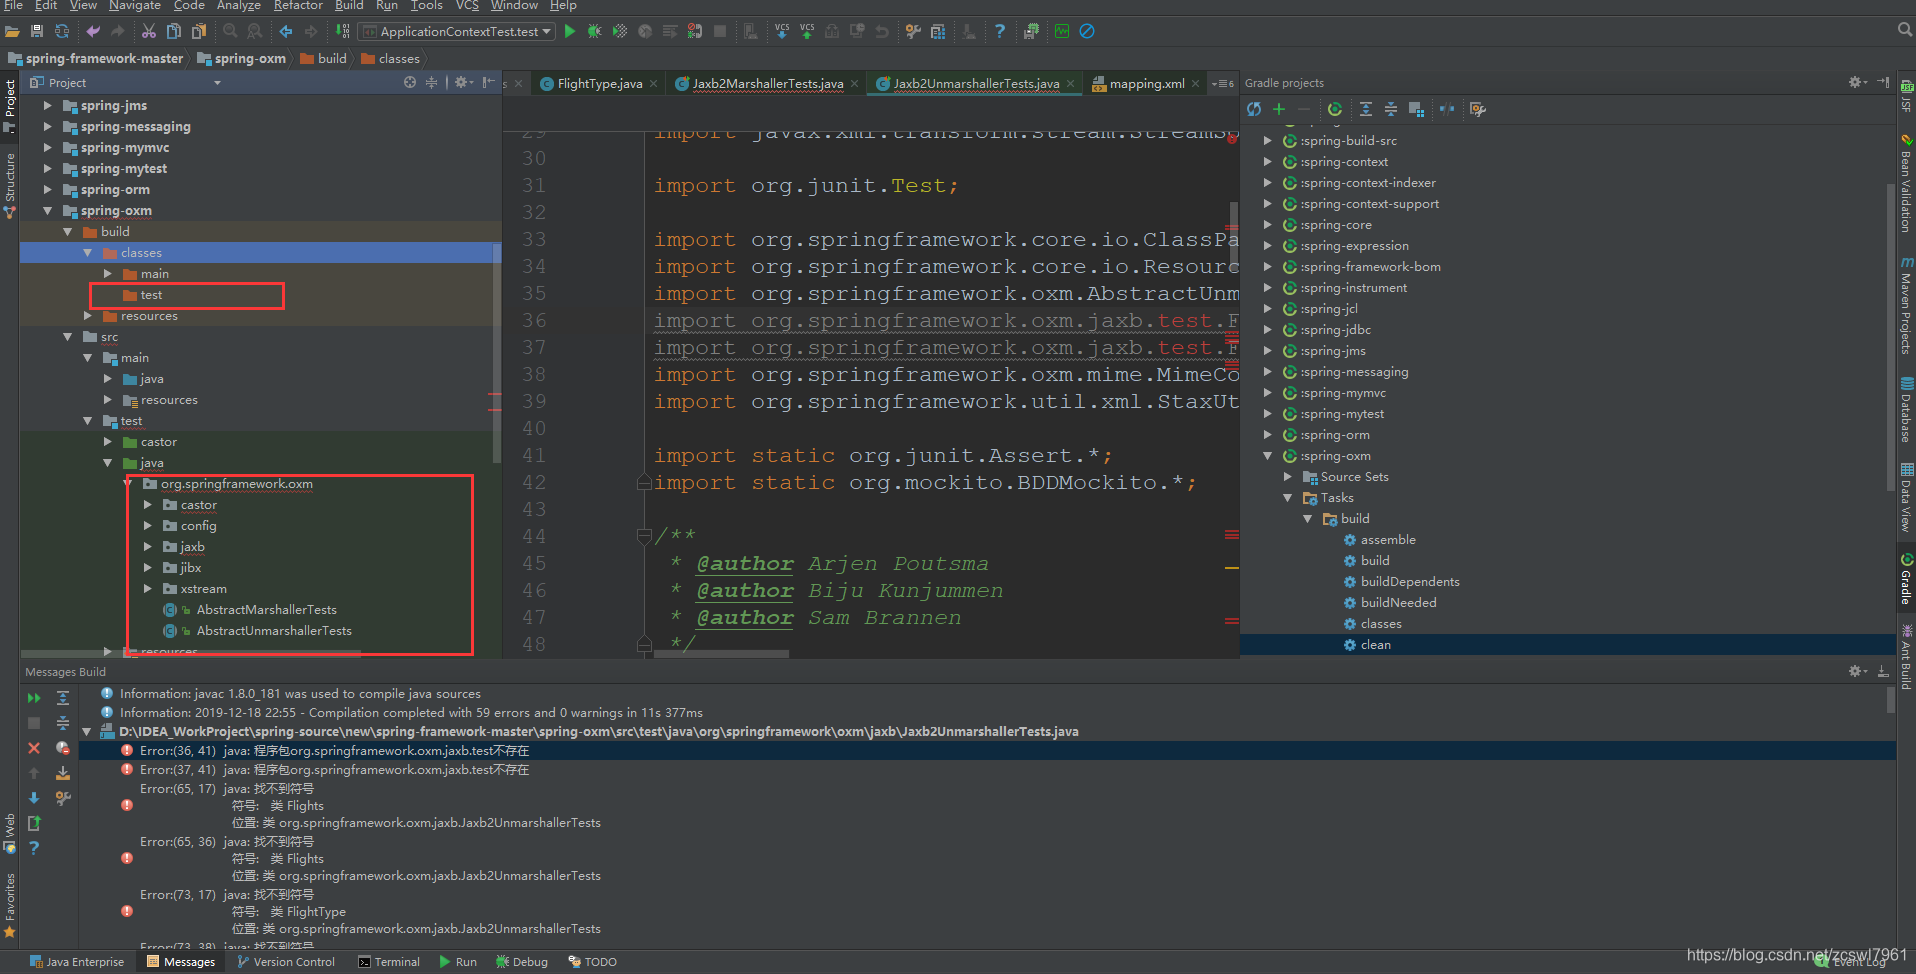The width and height of the screenshot is (1916, 974).
Task: Click the Export to text file icon in Messages
Action: [x=34, y=823]
